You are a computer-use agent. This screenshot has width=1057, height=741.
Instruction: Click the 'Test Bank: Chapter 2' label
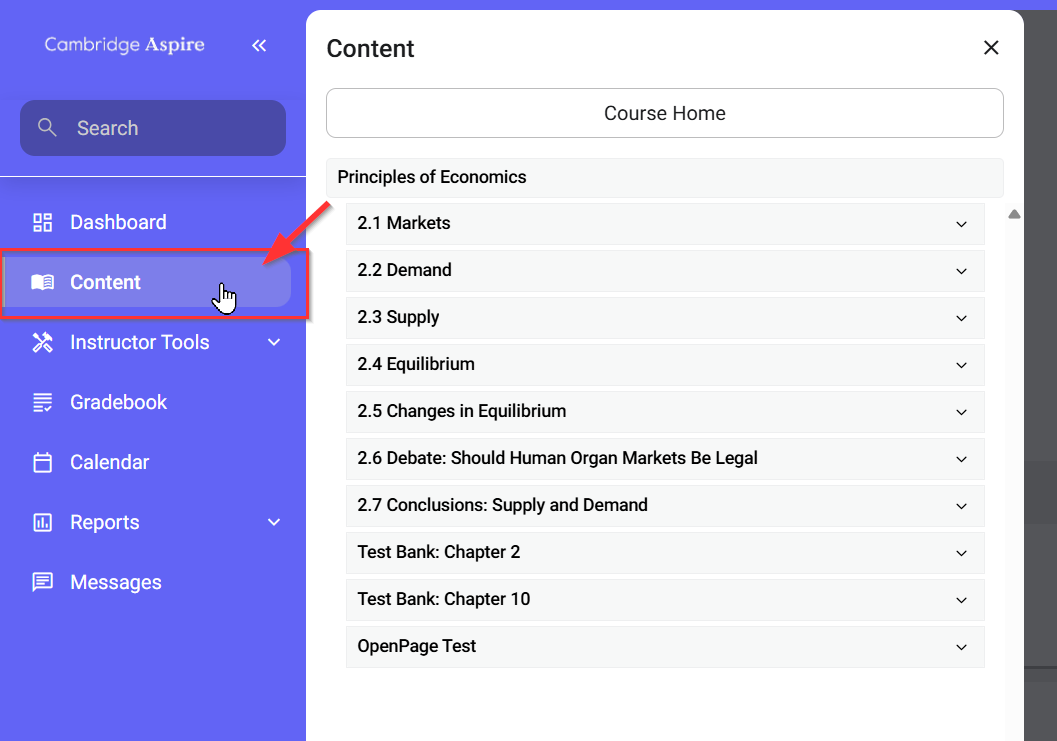click(x=439, y=552)
